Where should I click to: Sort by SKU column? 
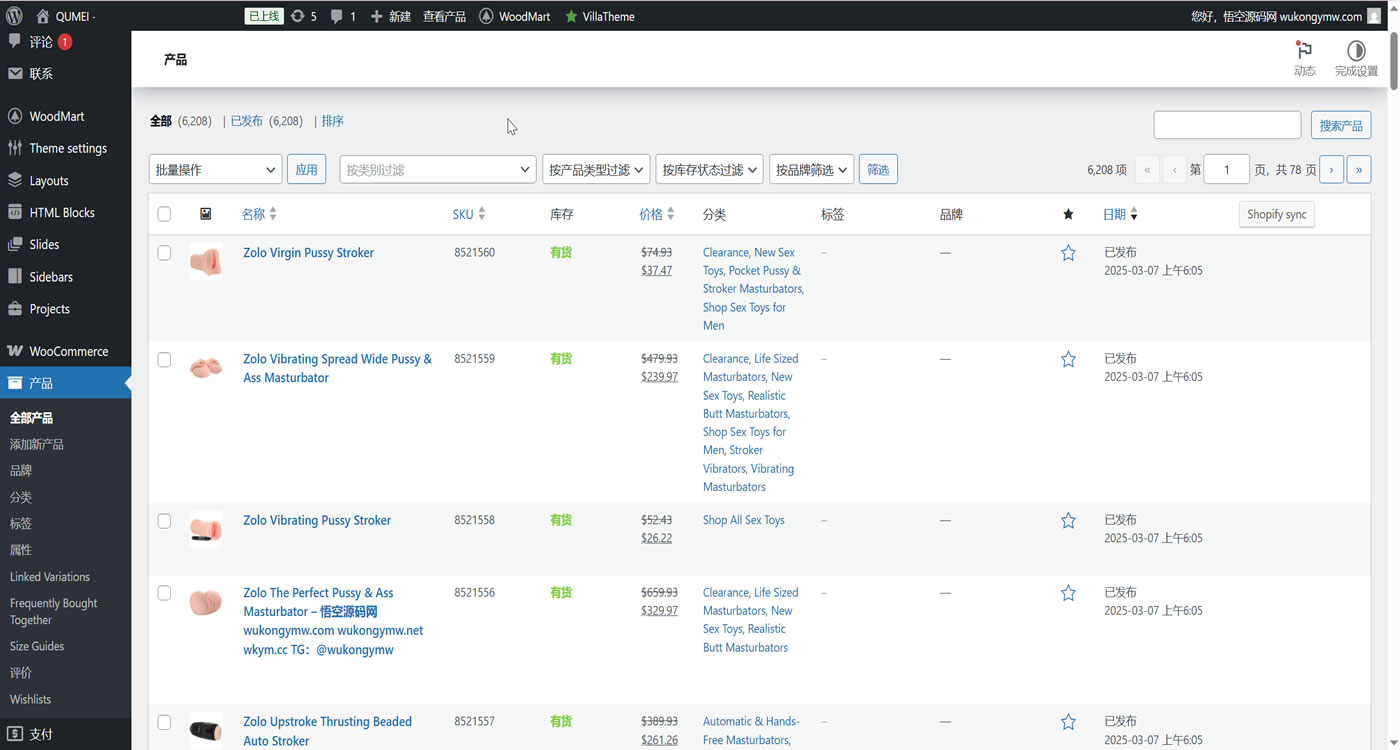tap(469, 214)
